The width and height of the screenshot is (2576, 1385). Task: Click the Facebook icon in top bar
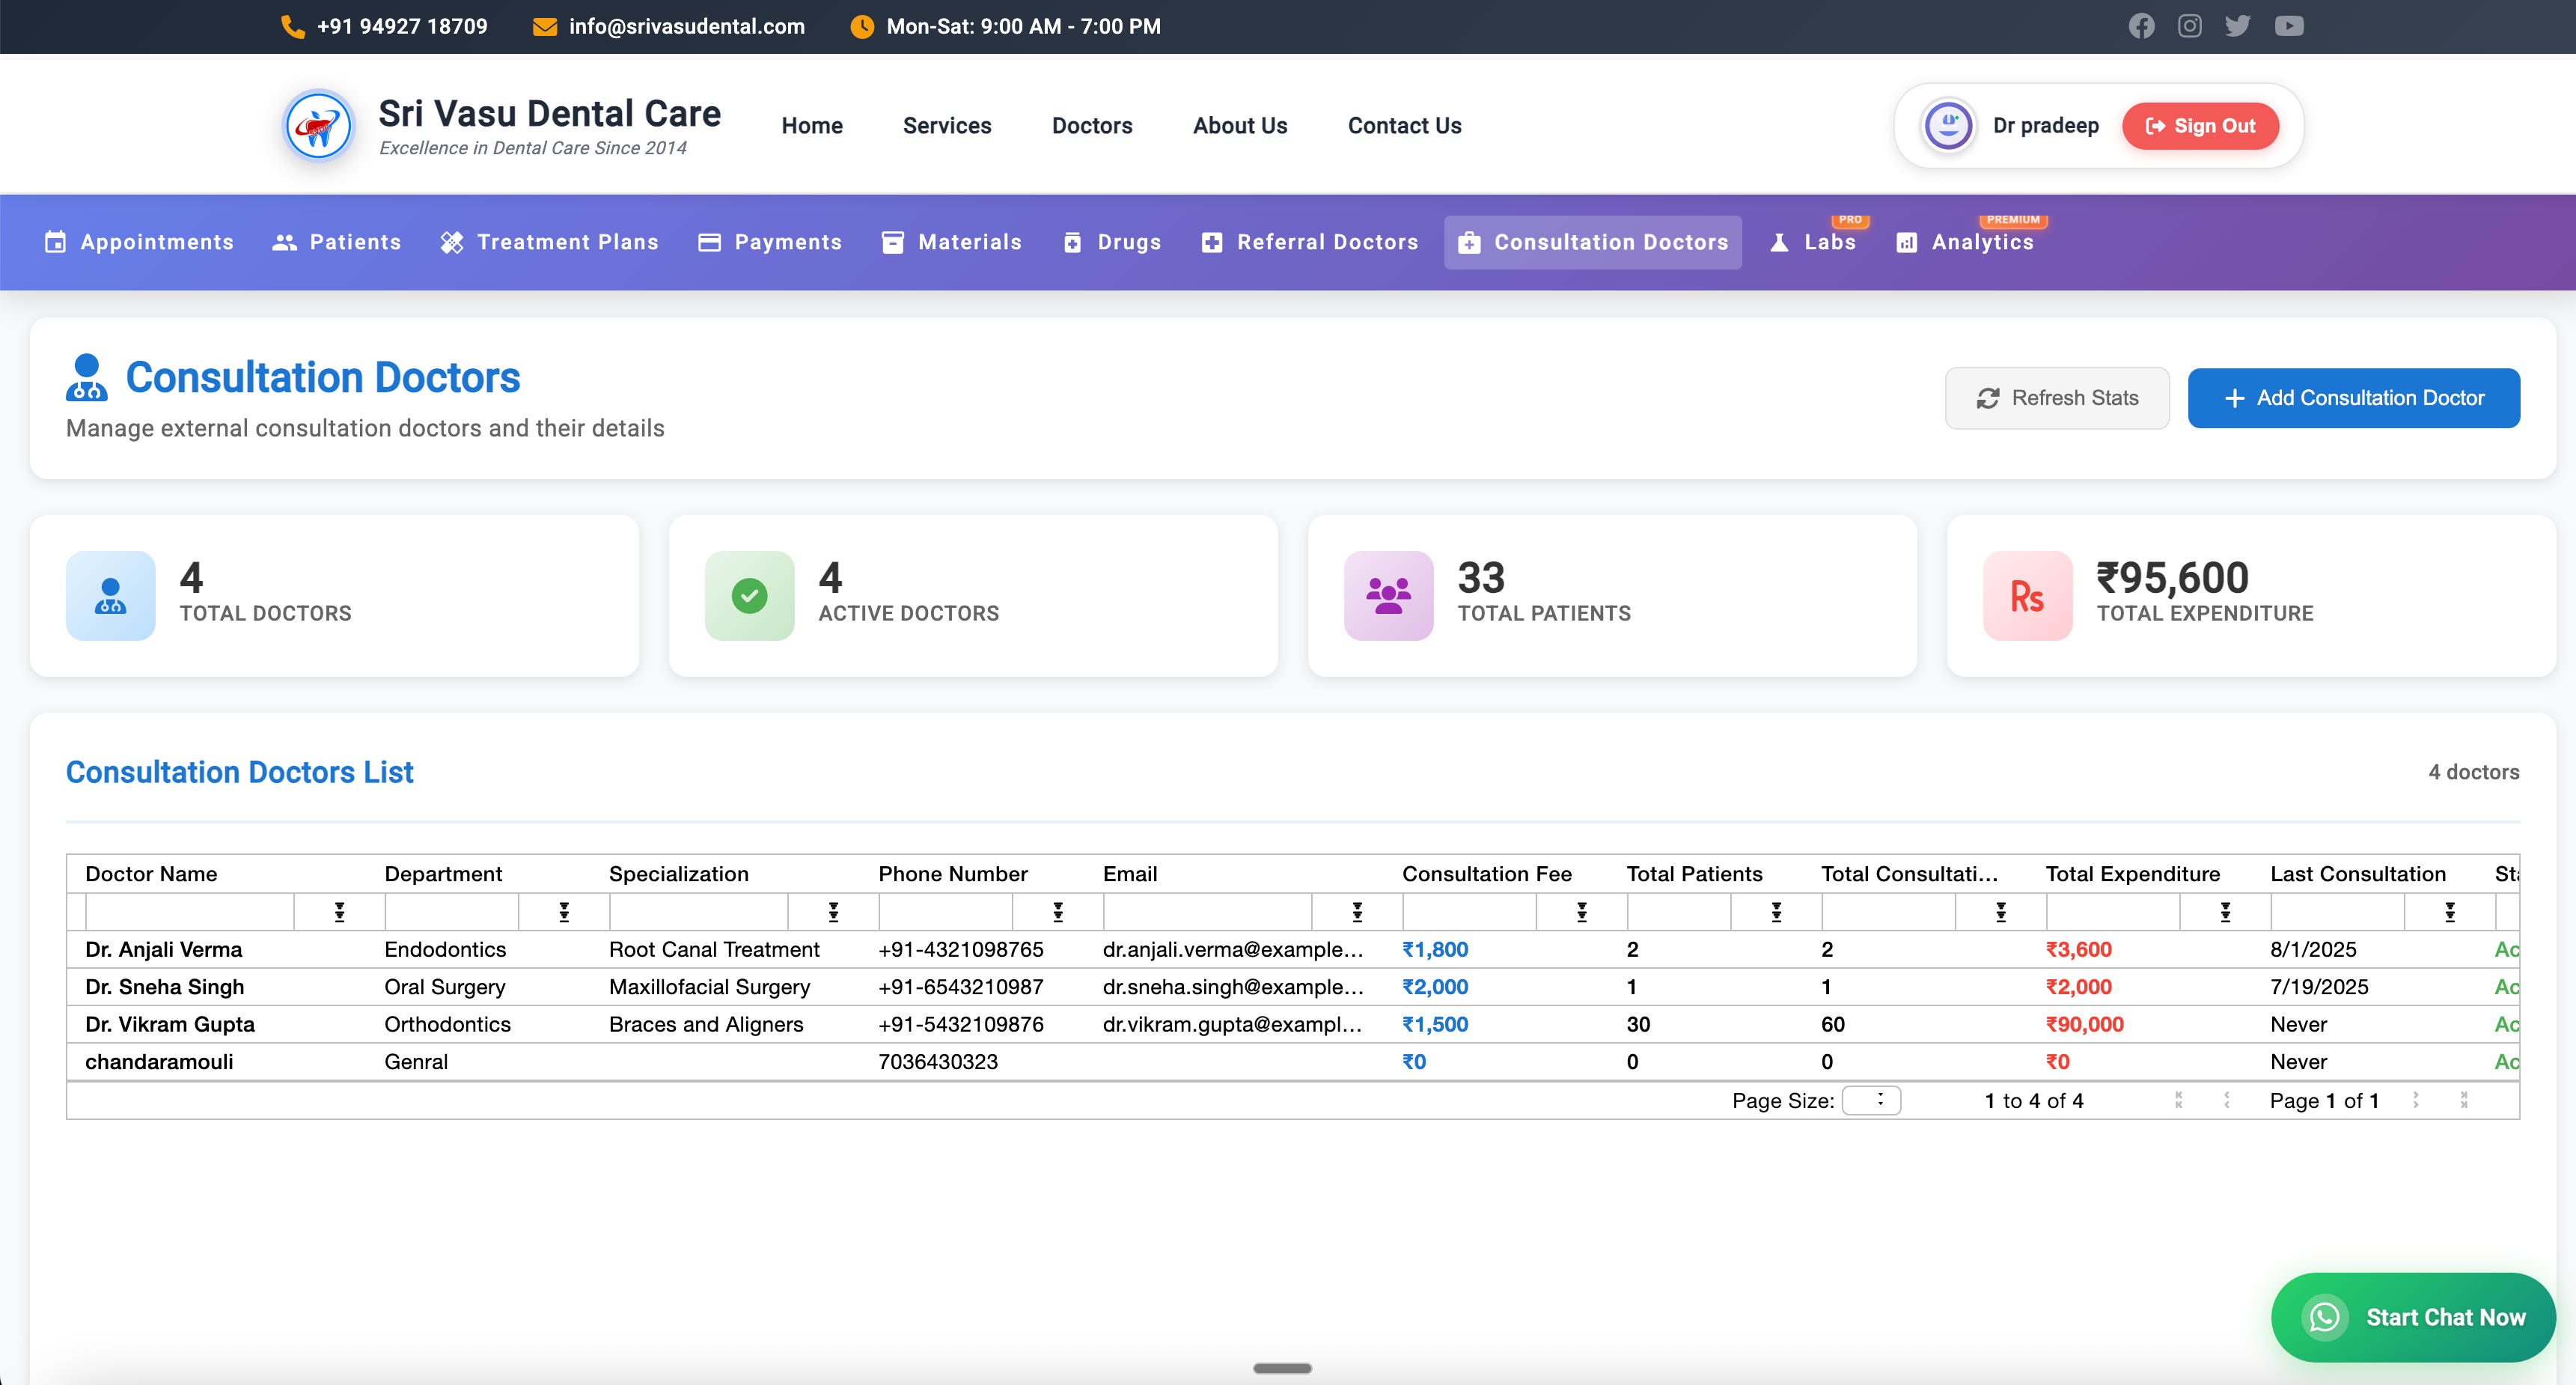[x=2141, y=26]
